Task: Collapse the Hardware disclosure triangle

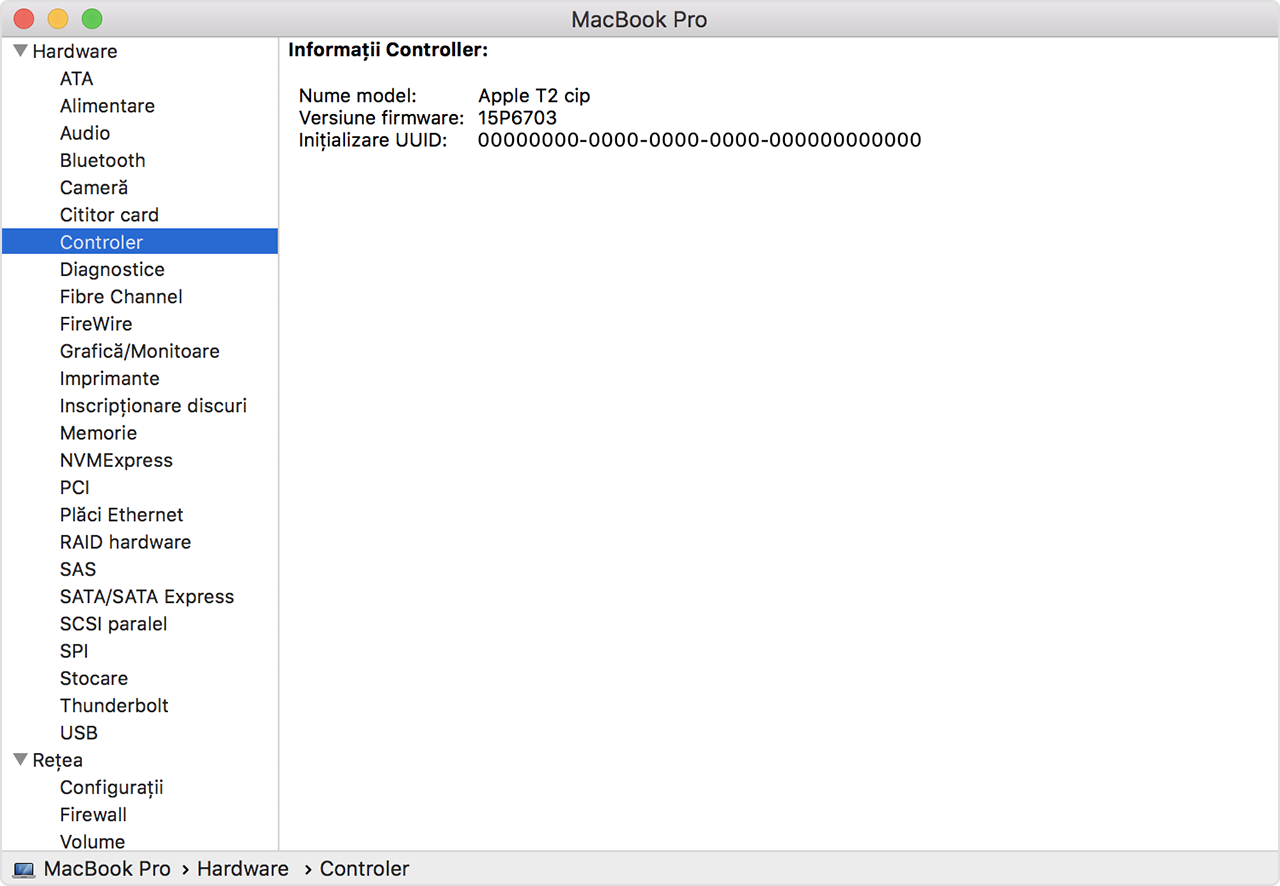Action: [x=20, y=51]
